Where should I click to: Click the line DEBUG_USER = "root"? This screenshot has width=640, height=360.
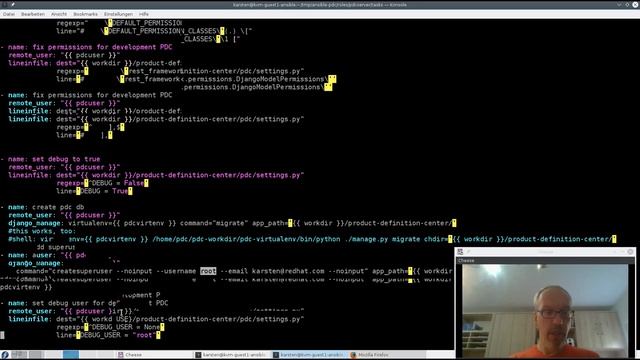(x=108, y=335)
